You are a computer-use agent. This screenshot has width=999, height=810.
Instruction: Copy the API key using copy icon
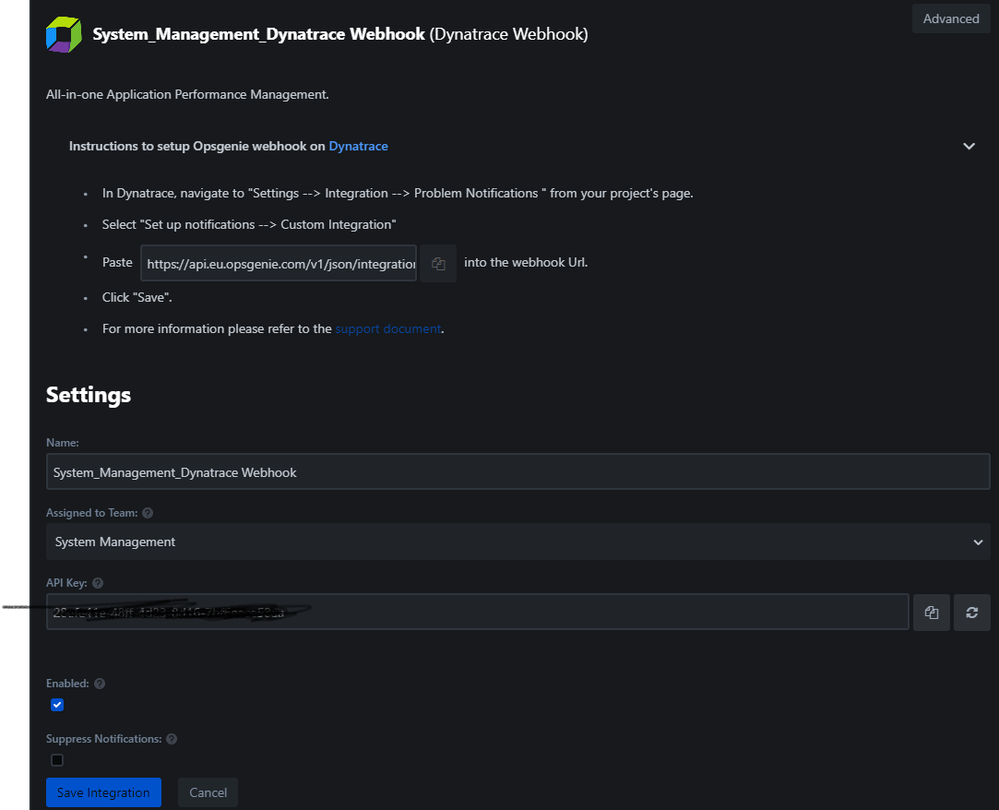(931, 612)
